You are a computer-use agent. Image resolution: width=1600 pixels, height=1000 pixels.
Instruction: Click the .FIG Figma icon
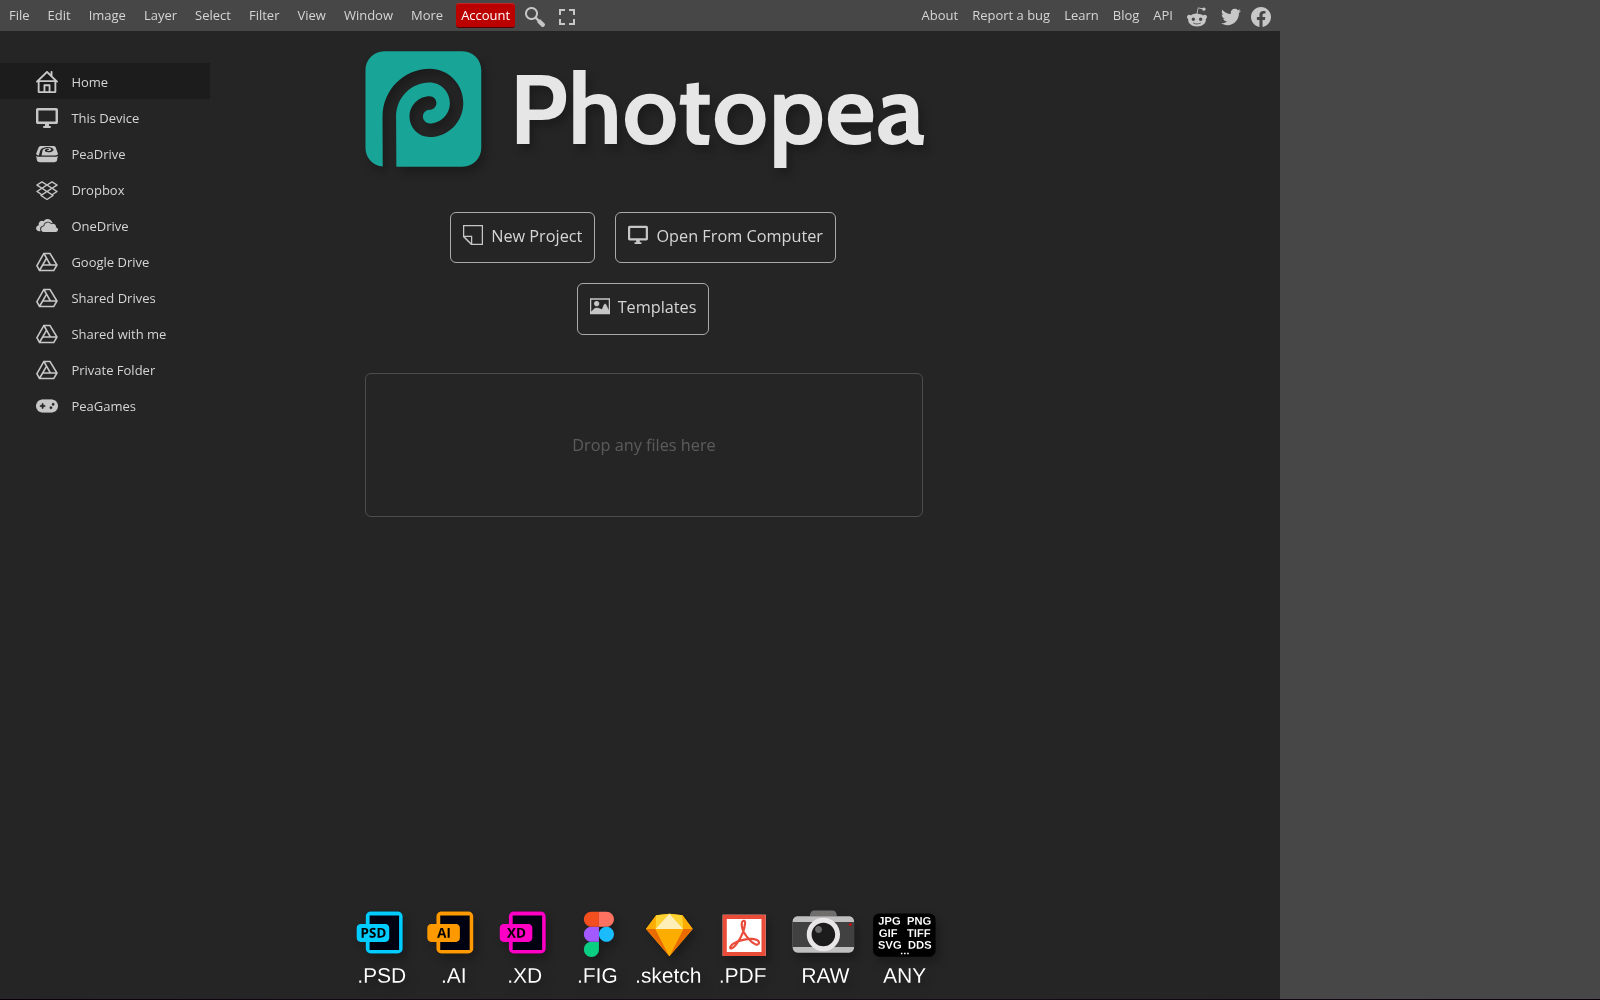598,934
